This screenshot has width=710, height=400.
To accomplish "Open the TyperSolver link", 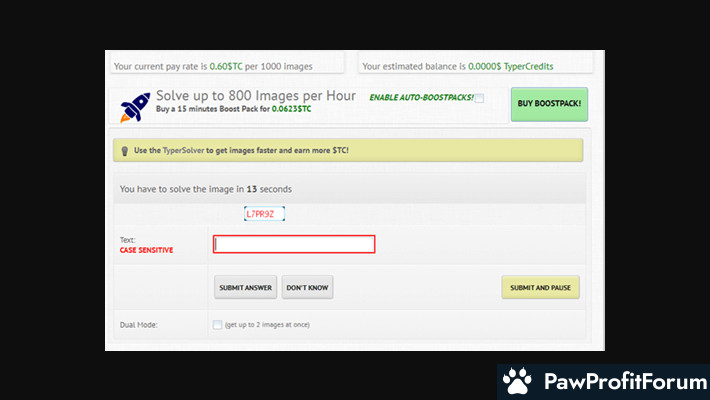I will click(183, 150).
